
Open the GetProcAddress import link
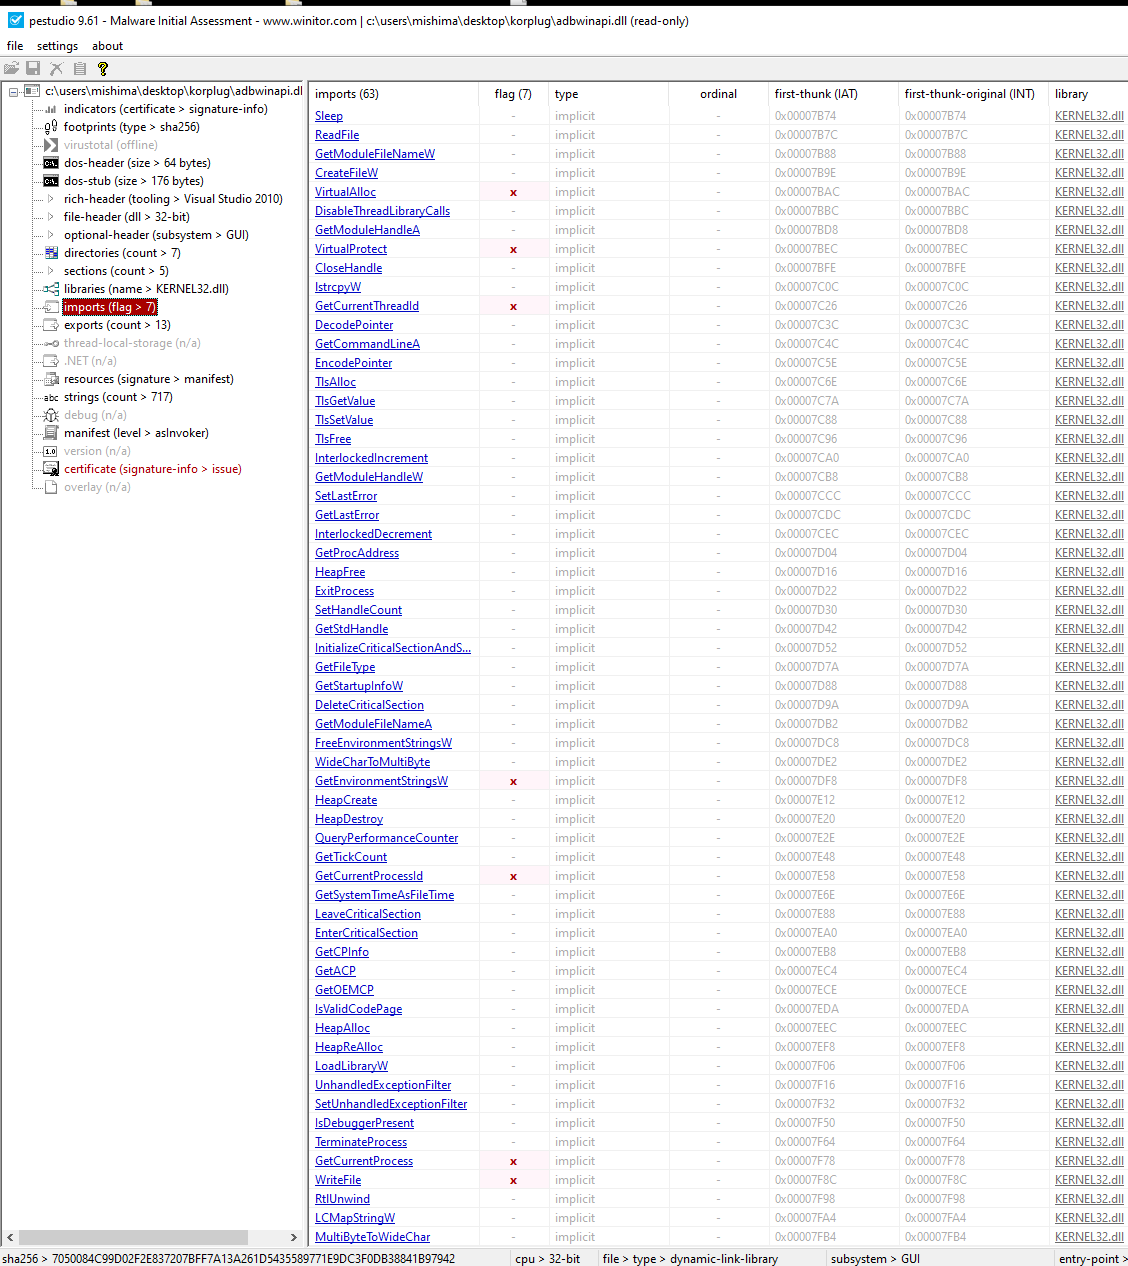coord(357,553)
